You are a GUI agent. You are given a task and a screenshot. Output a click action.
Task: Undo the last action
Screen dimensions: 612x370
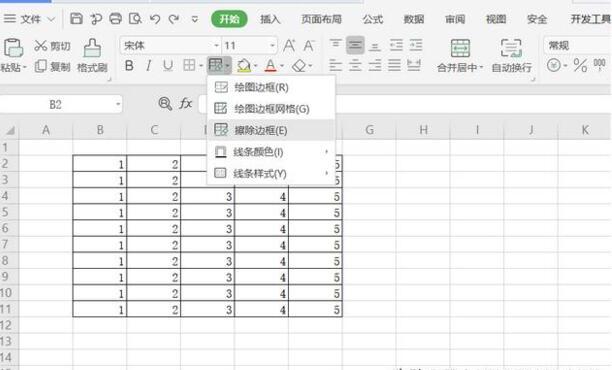click(155, 19)
